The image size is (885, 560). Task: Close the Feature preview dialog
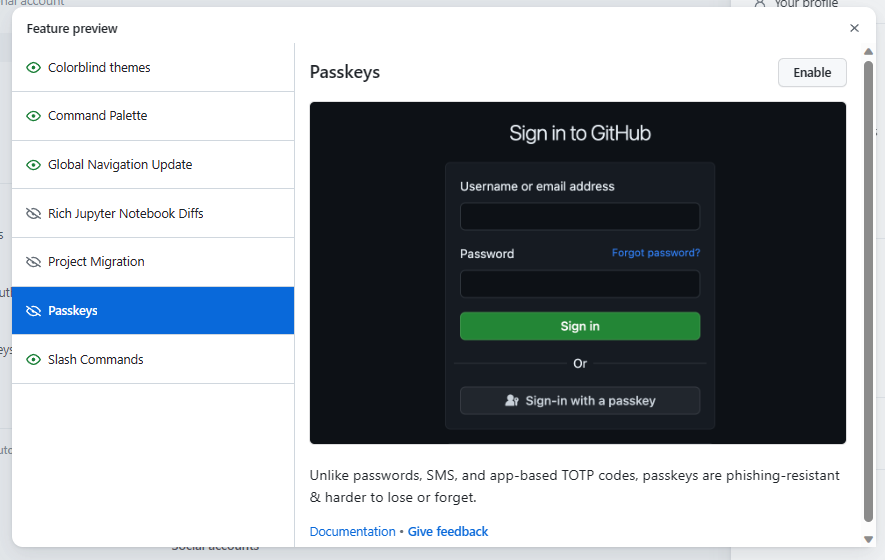[x=854, y=28]
